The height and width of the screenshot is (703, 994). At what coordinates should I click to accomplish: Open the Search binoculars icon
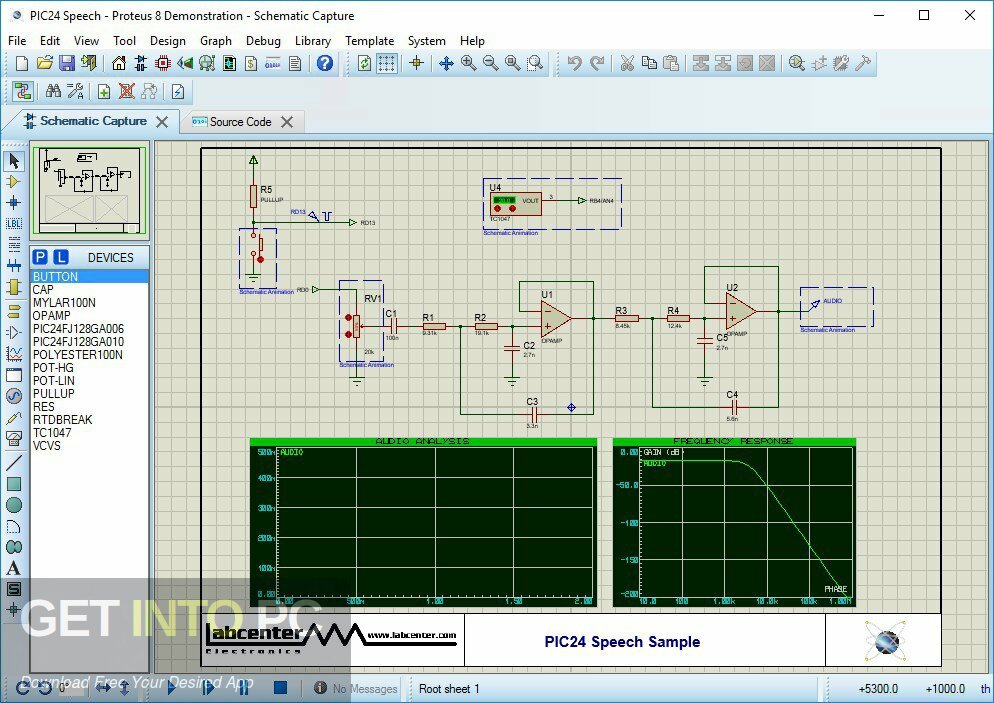pyautogui.click(x=53, y=92)
